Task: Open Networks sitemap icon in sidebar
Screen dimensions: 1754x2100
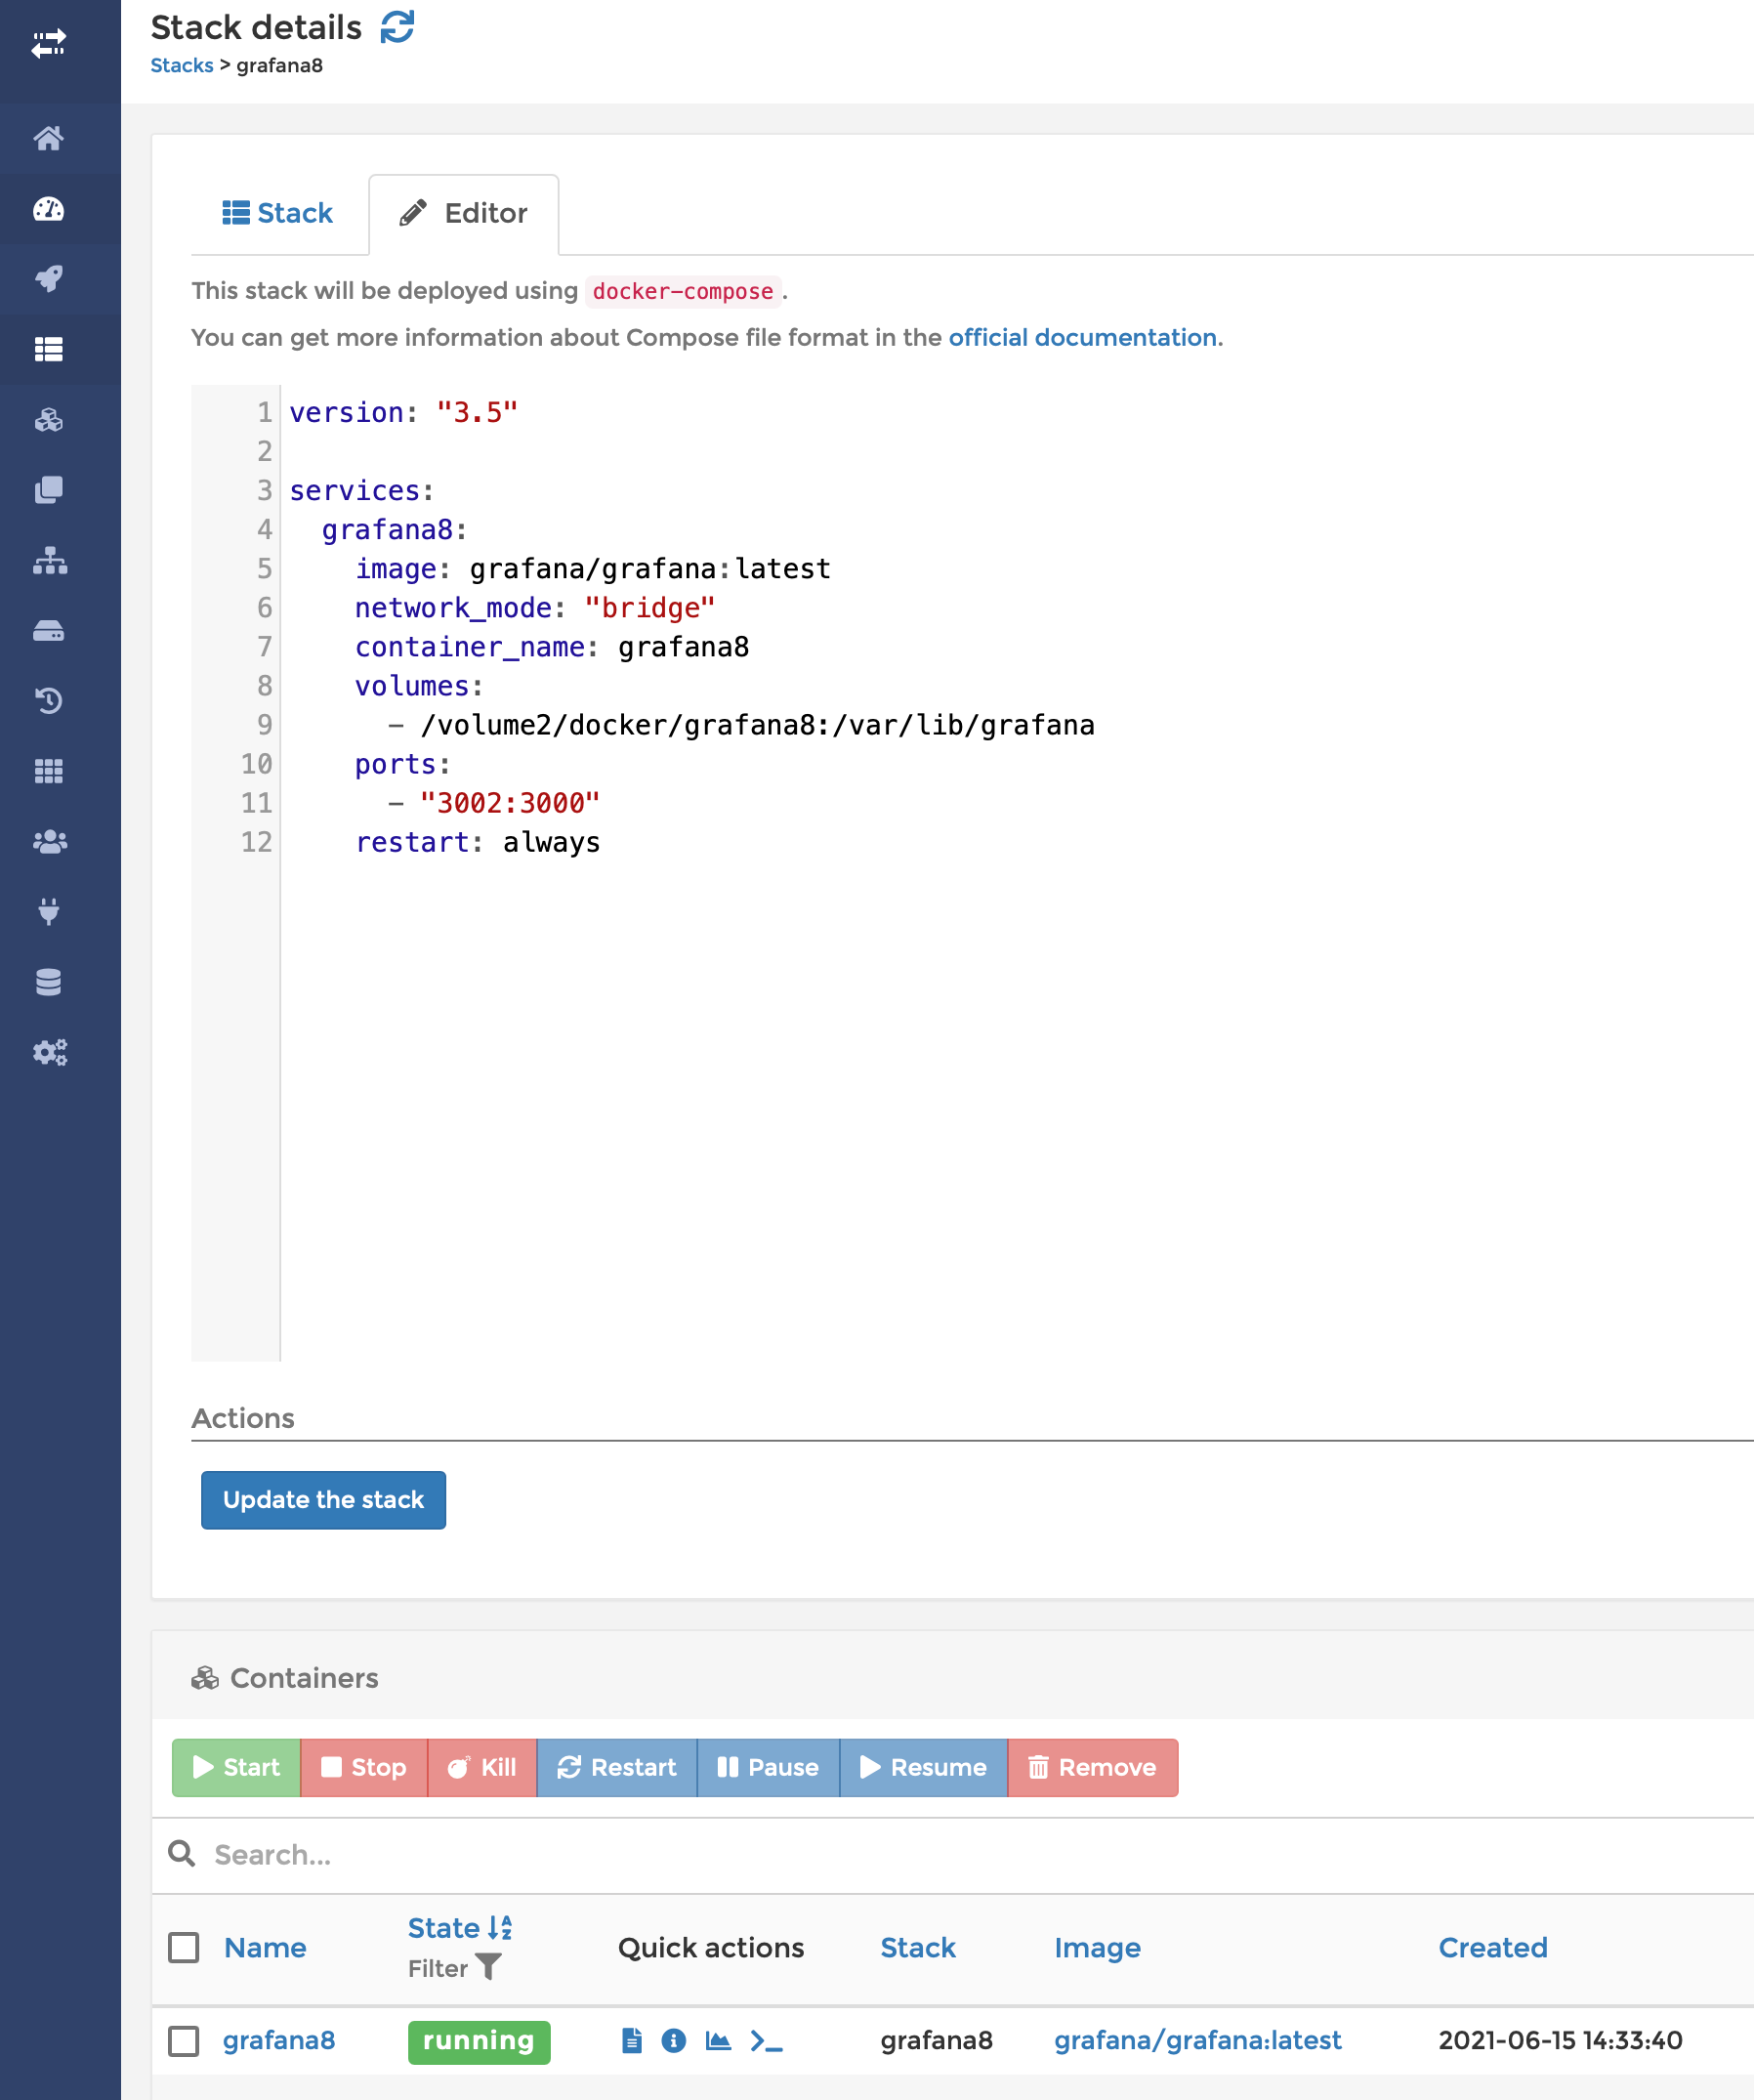Action: 48,561
